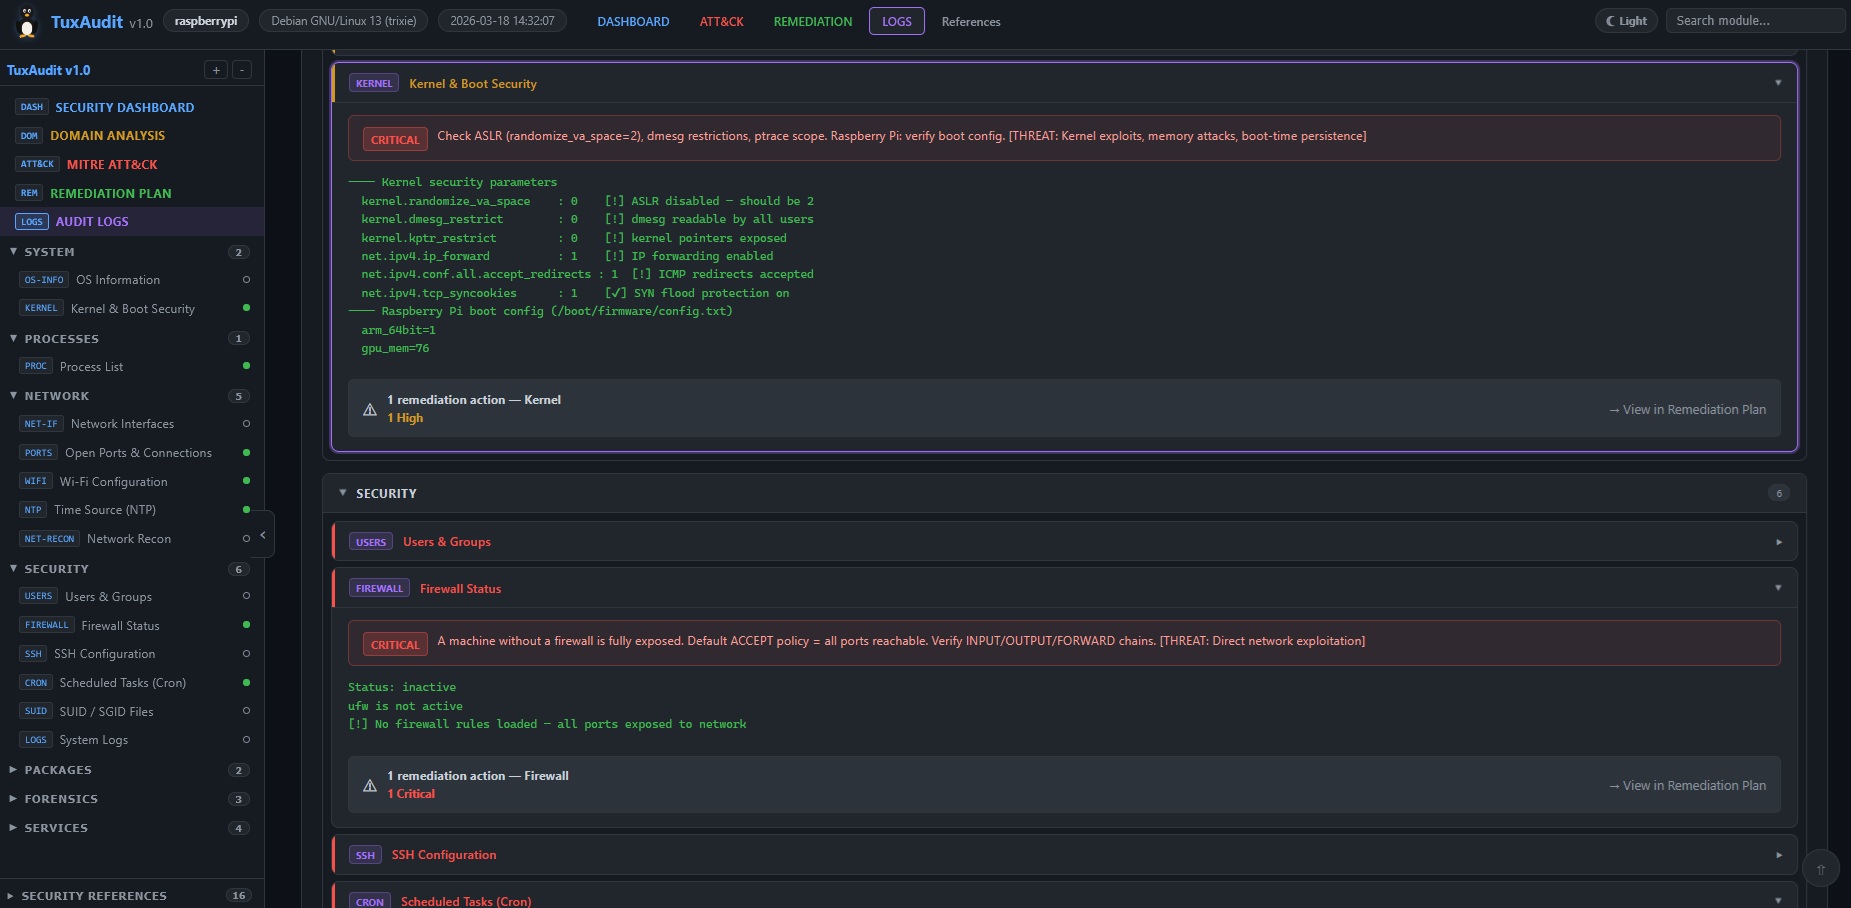
Task: Click the plus expand-all button in sidebar
Action: coord(216,70)
